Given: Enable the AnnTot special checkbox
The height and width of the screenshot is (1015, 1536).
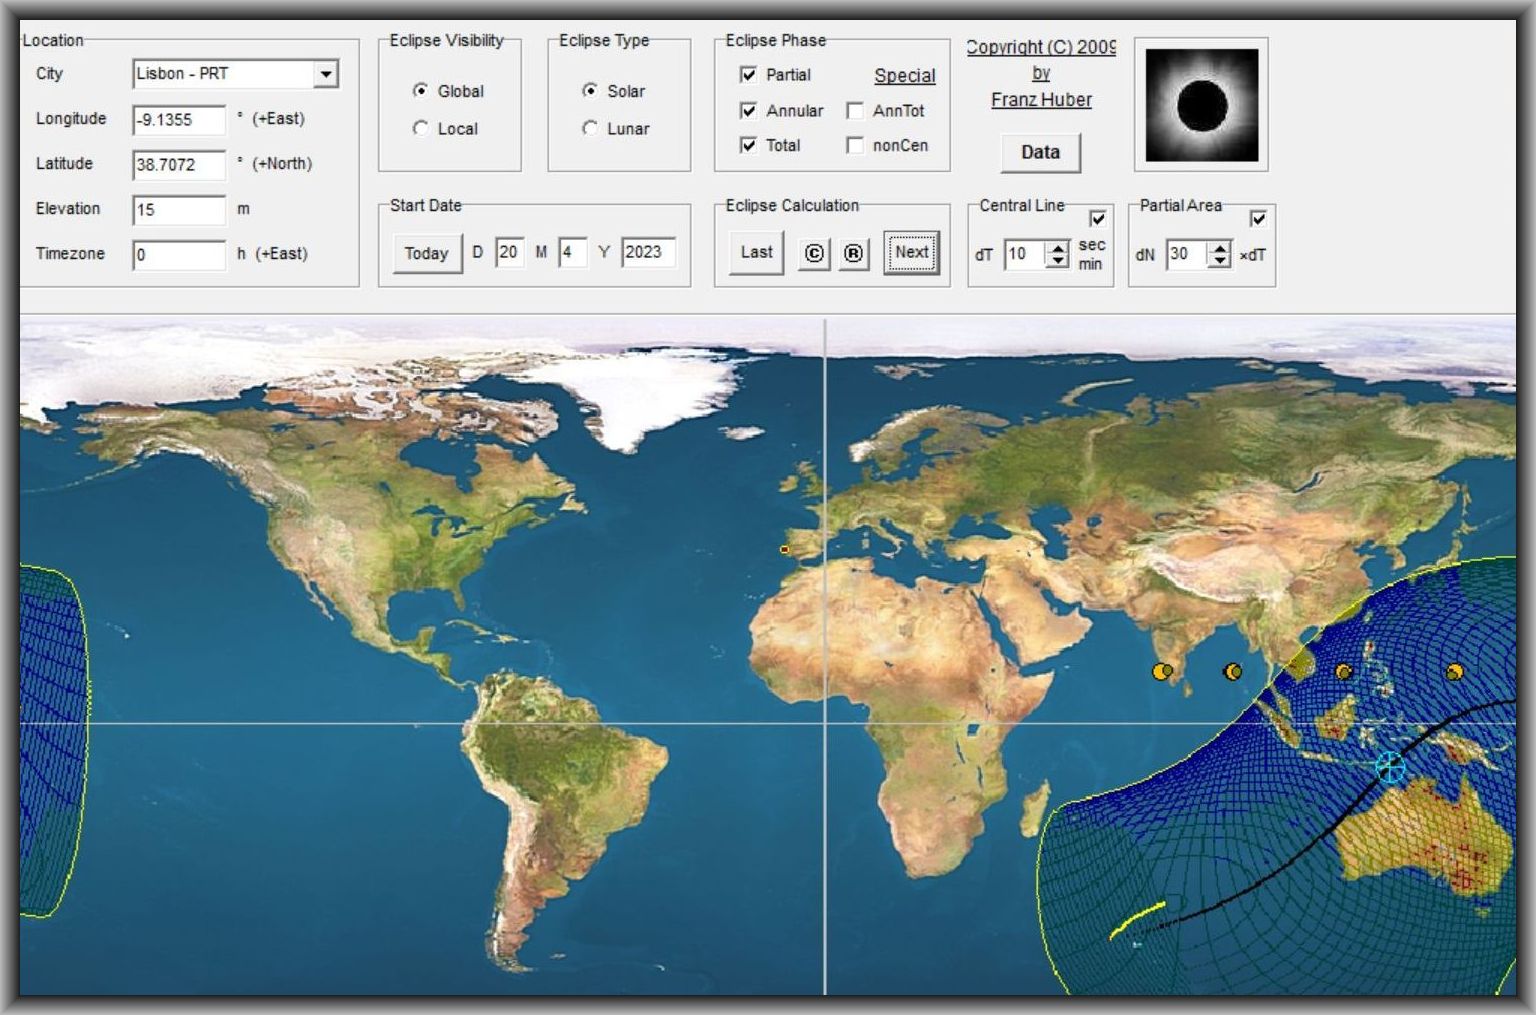Looking at the screenshot, I should point(855,111).
